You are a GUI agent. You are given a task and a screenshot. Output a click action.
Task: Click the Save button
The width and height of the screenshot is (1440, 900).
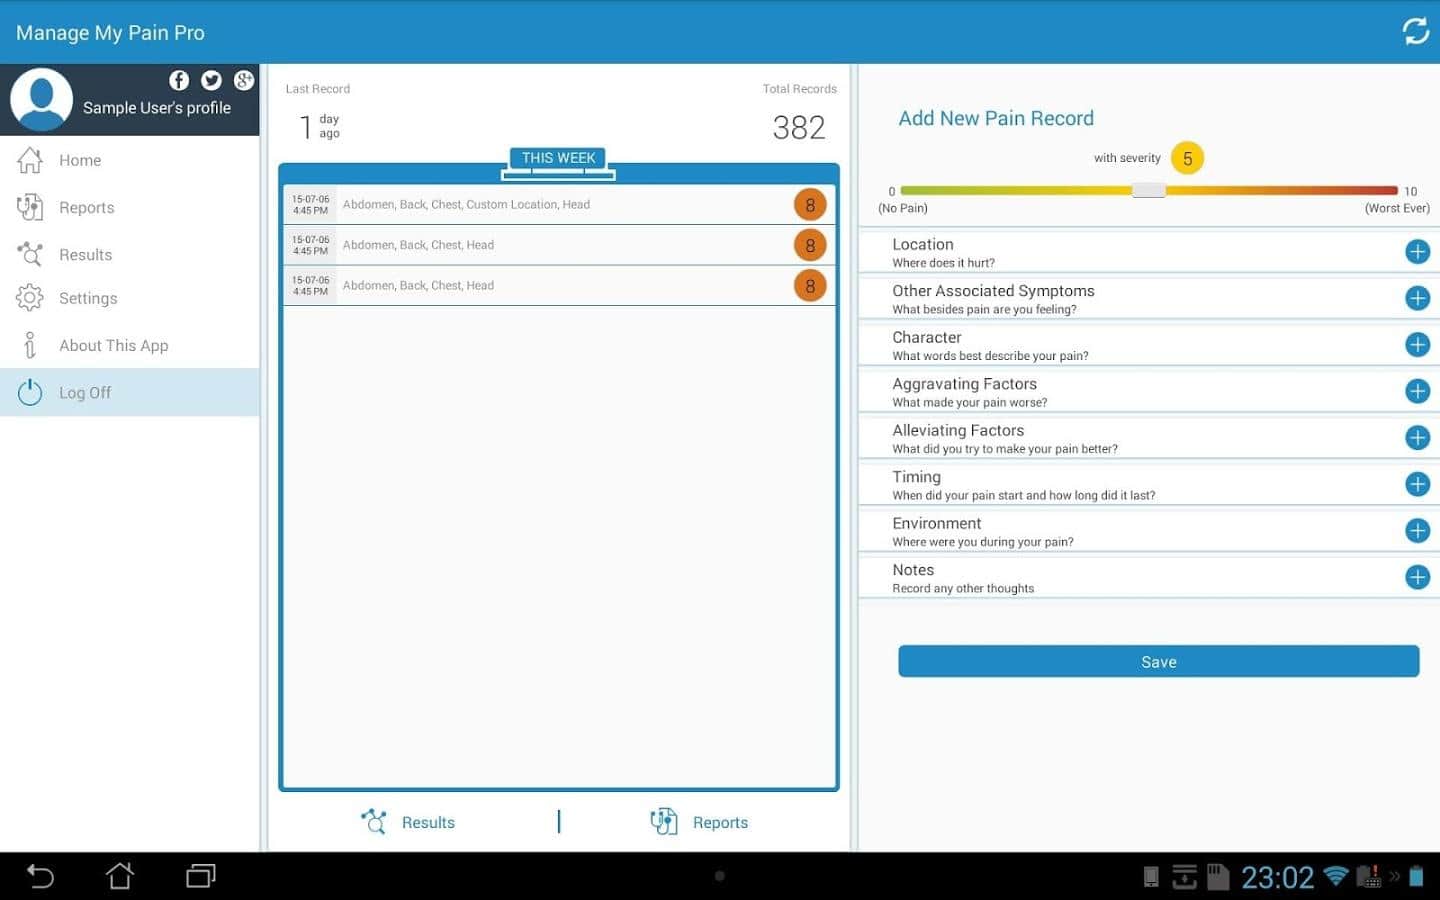click(1158, 662)
